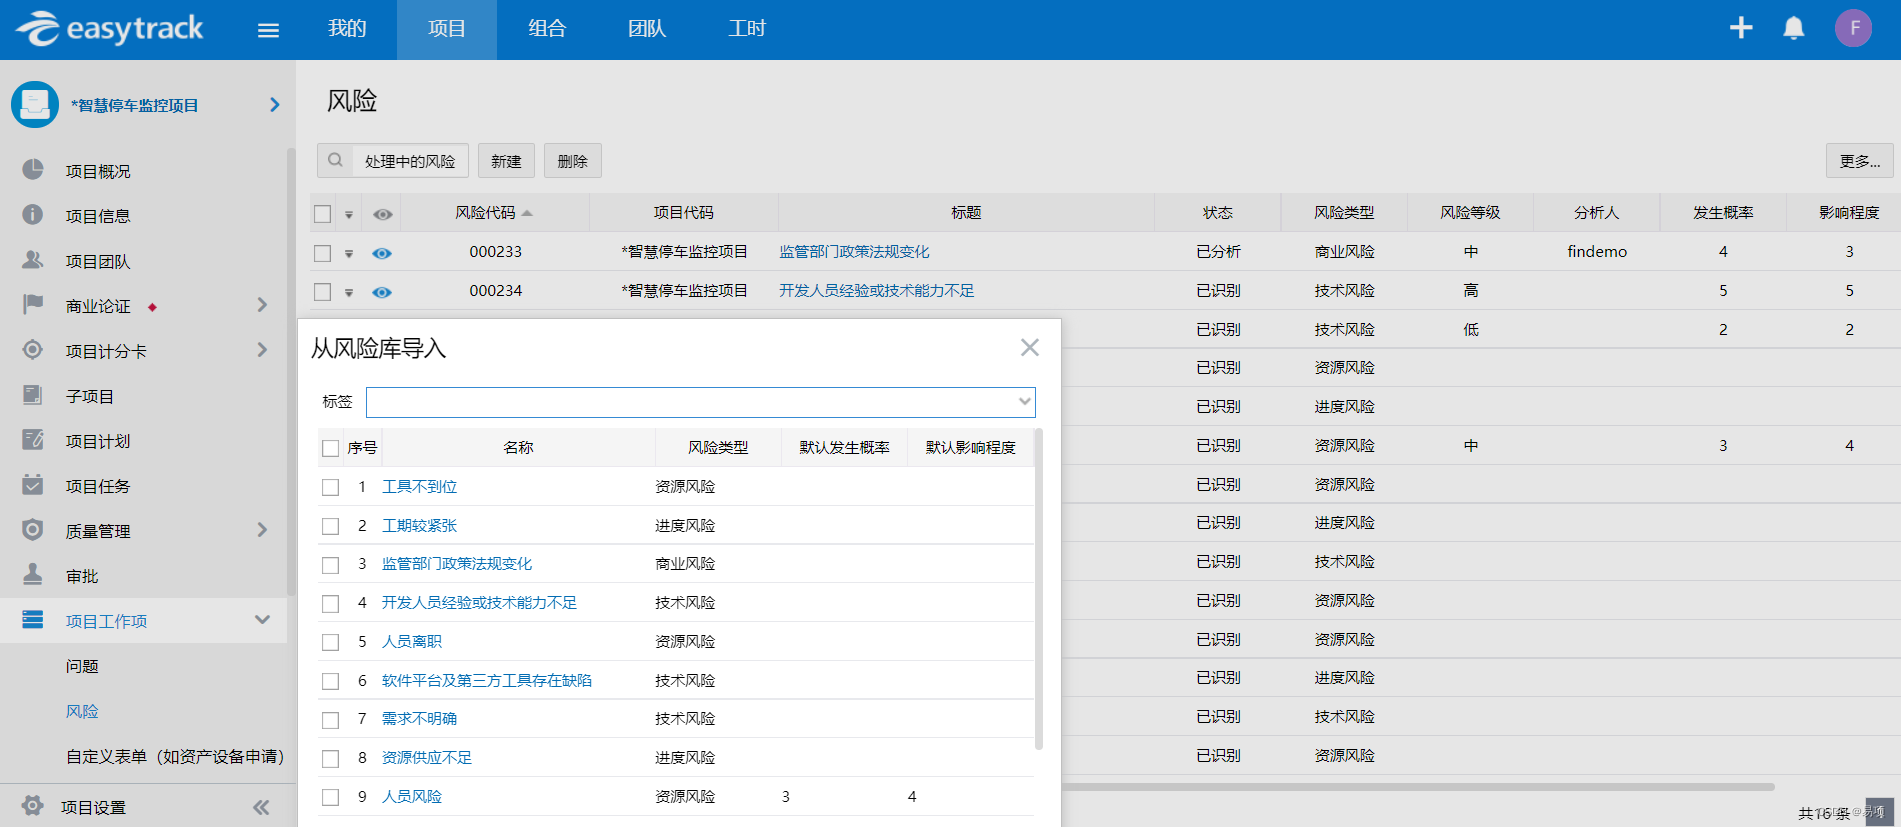Viewport: 1901px width, 827px height.
Task: Check the select-all box in risk table header
Action: click(x=322, y=214)
